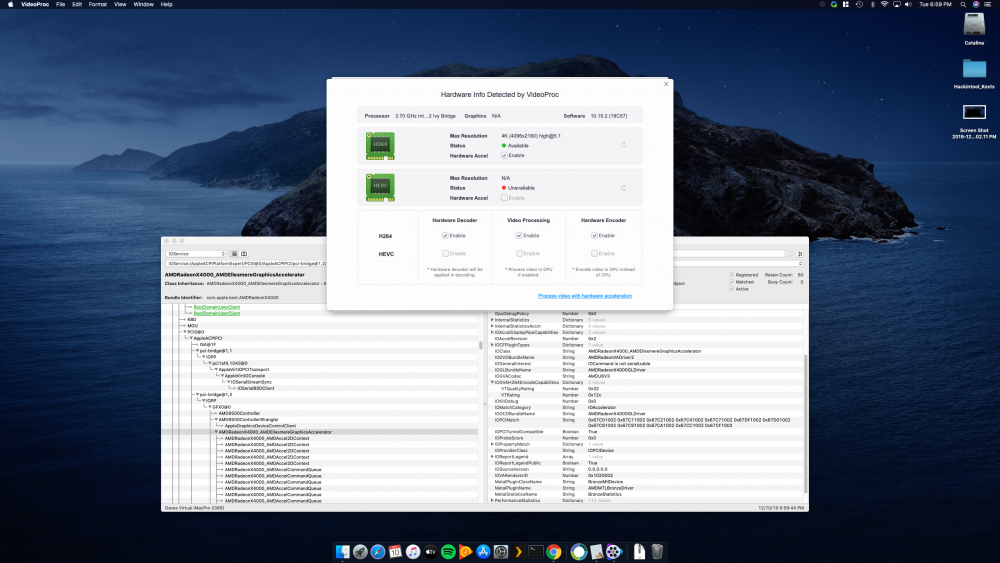The width and height of the screenshot is (1000, 563).
Task: Open Finder from the dock
Action: click(x=342, y=552)
